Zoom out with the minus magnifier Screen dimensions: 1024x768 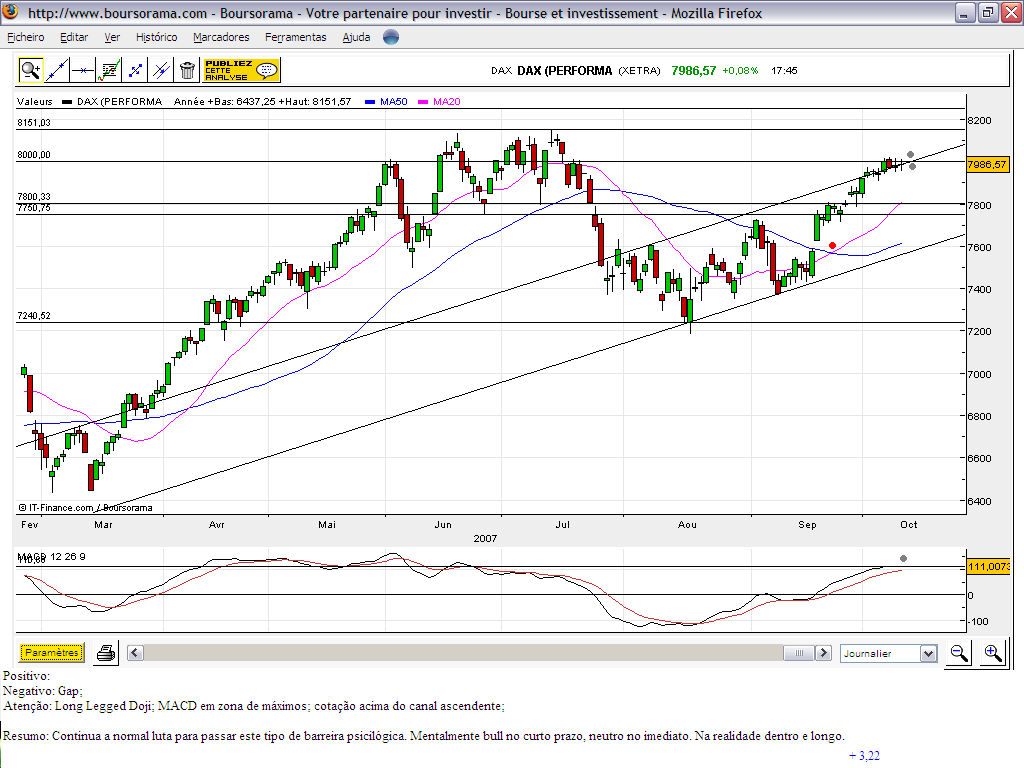[x=959, y=653]
